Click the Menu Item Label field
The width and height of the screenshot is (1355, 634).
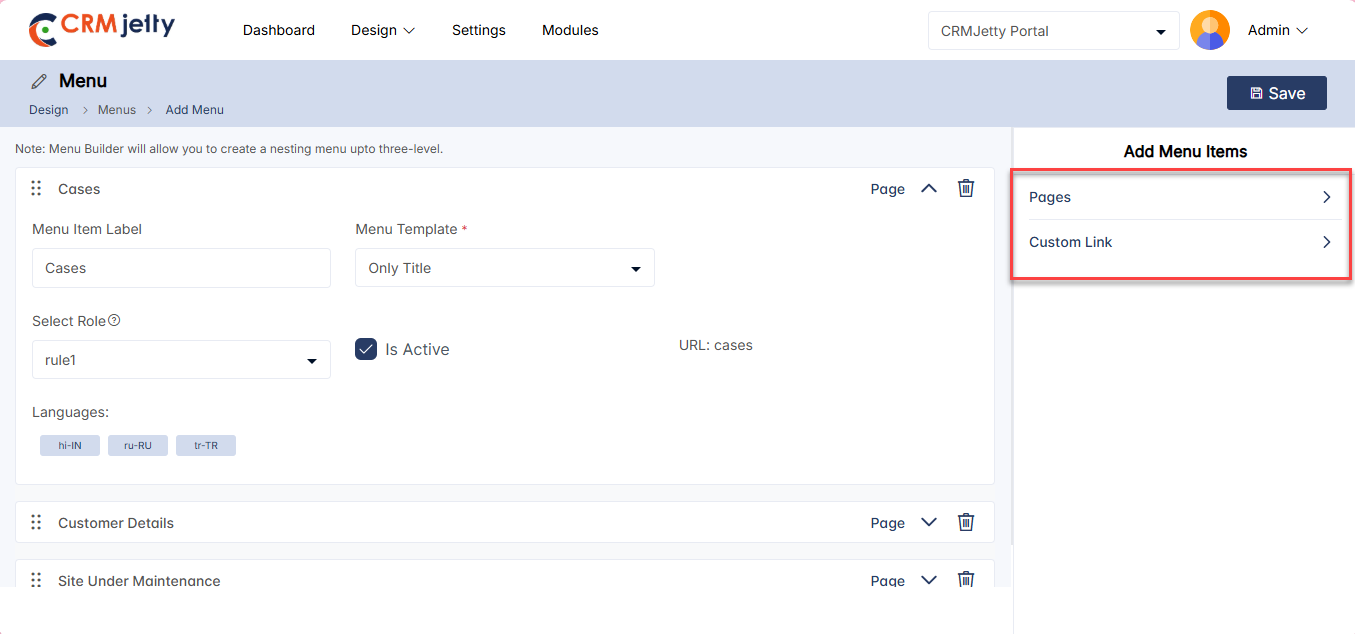click(181, 268)
